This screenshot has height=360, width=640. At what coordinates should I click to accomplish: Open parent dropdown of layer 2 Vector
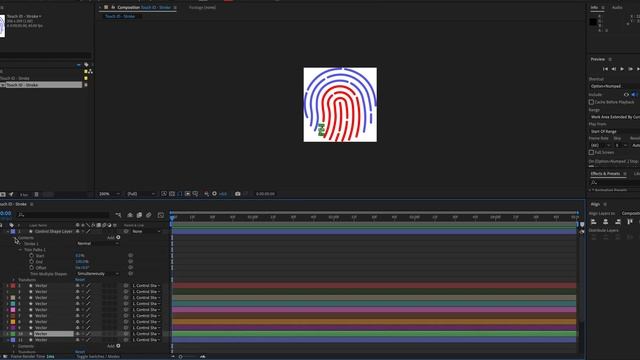(x=146, y=286)
